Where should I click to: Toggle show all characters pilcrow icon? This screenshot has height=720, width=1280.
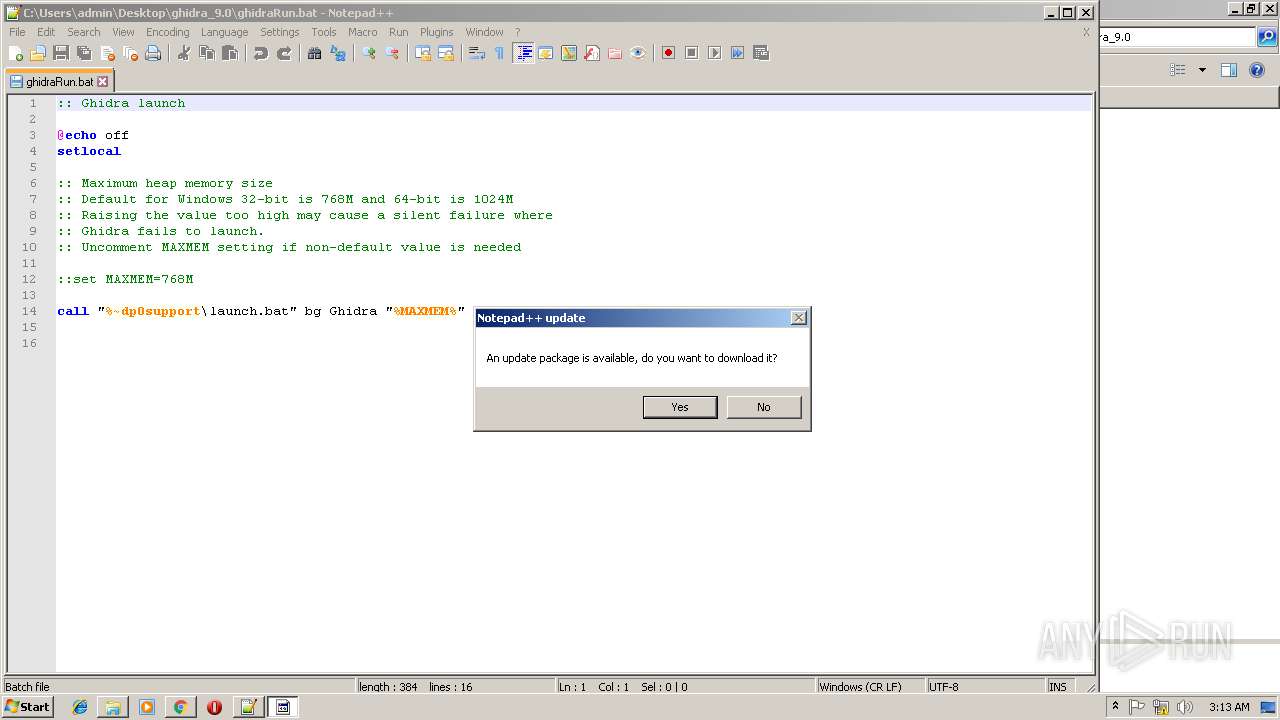tap(500, 53)
